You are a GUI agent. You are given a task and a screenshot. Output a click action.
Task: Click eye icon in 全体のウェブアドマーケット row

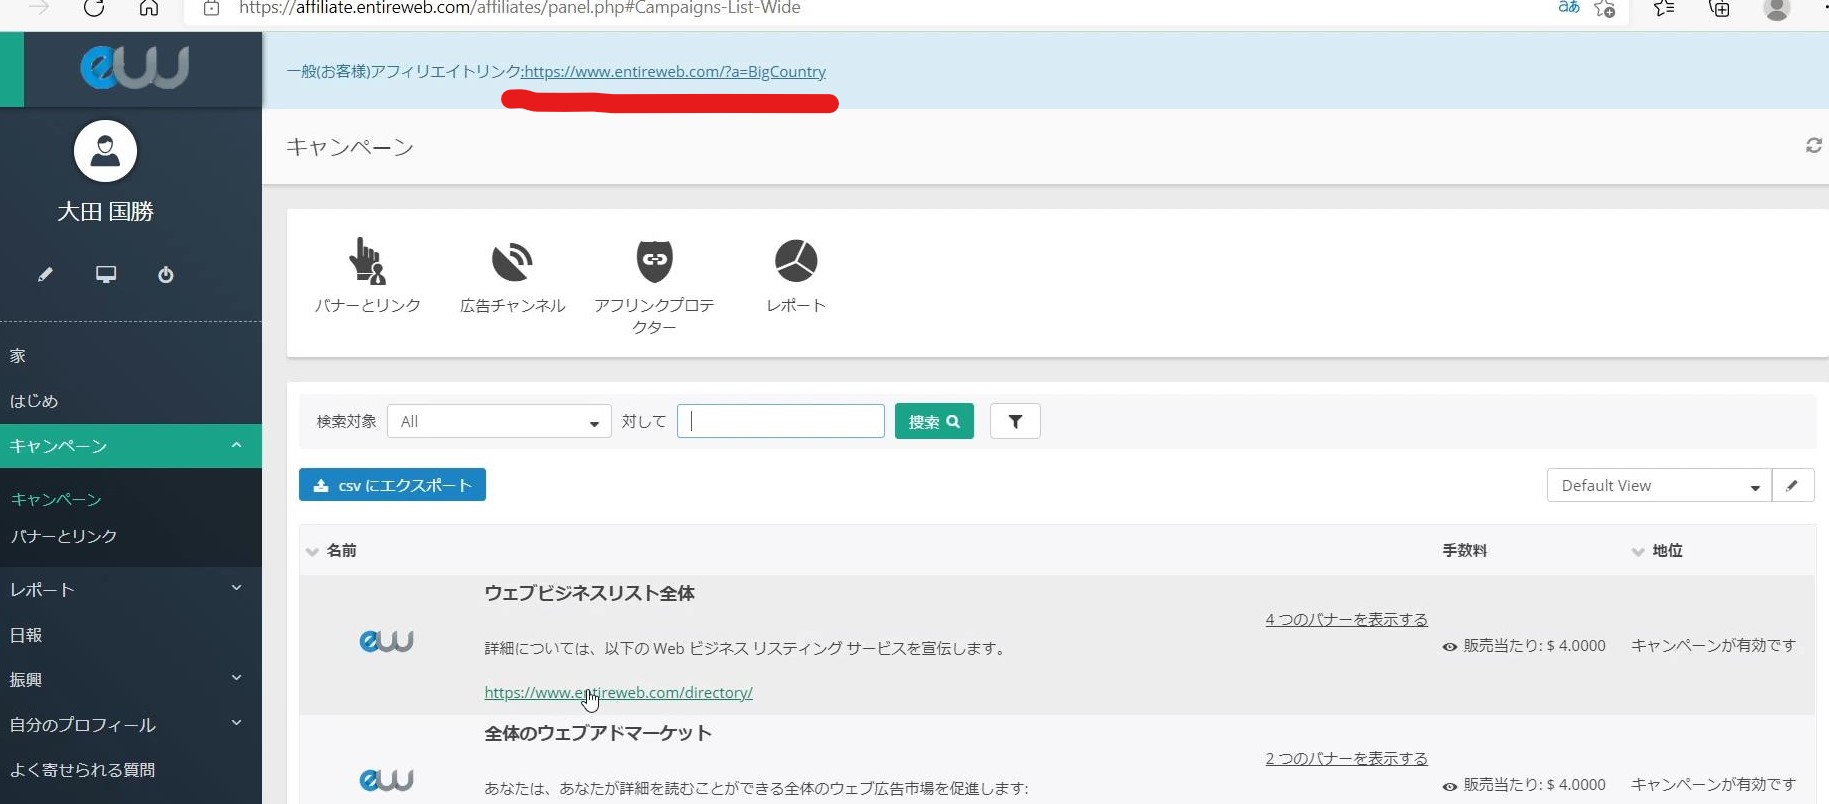[1449, 786]
